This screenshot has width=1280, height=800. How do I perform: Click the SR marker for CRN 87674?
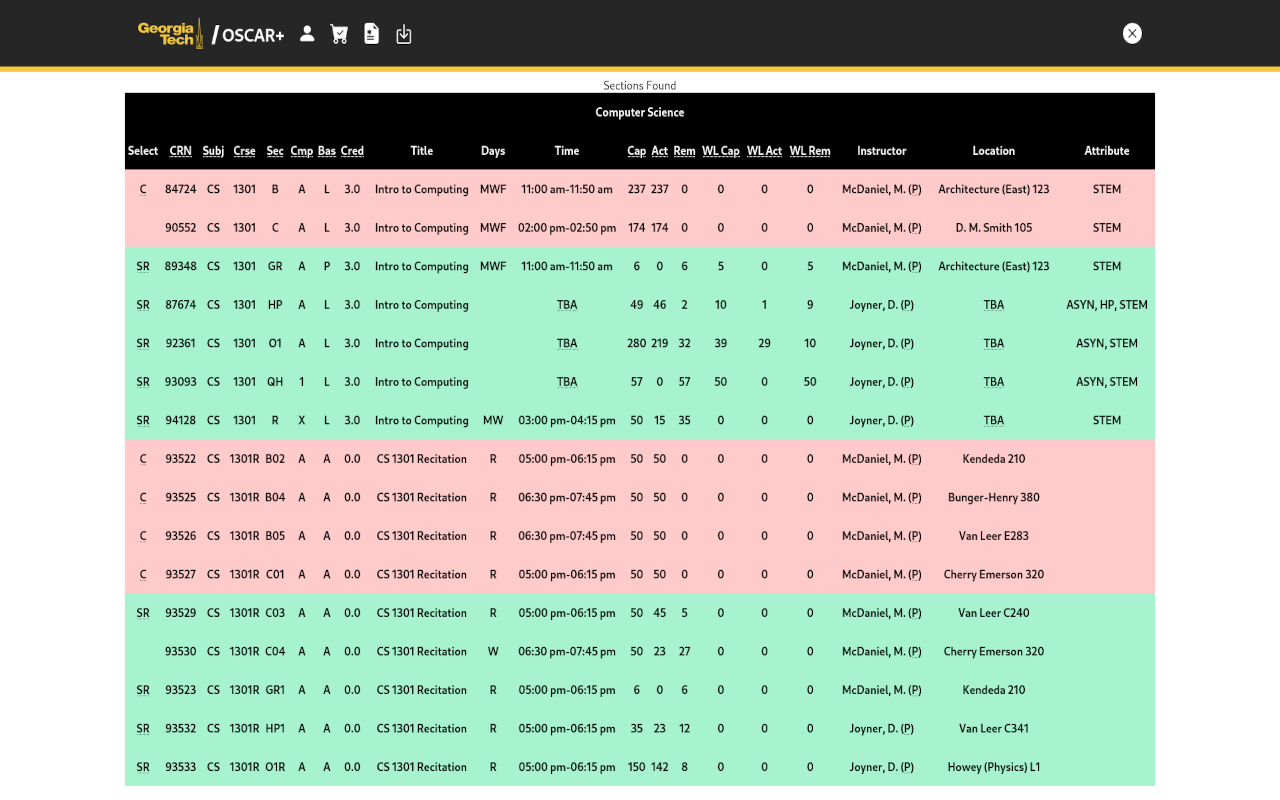click(143, 305)
